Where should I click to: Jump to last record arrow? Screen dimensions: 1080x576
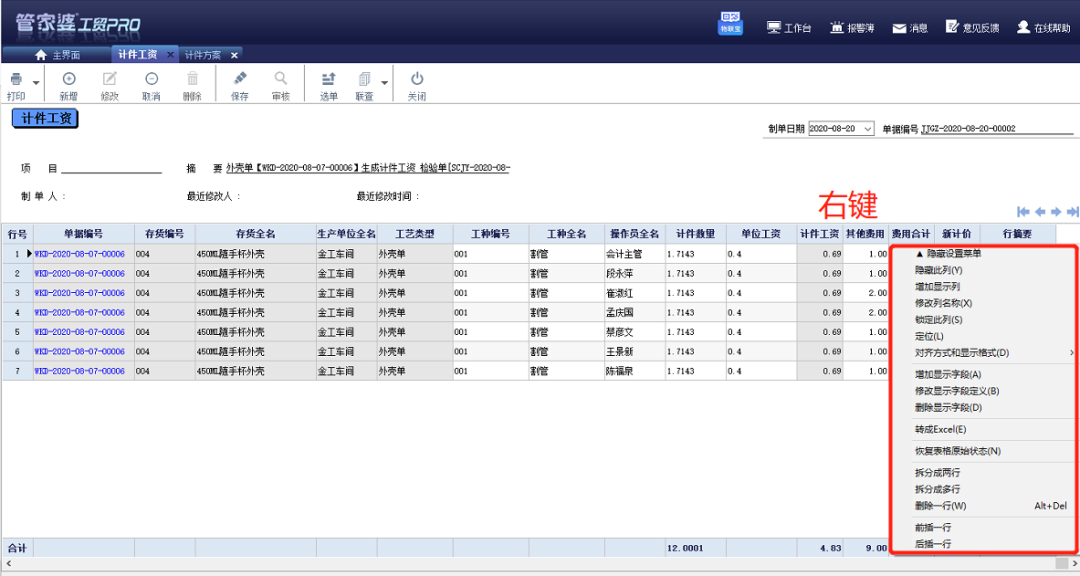[x=1072, y=212]
